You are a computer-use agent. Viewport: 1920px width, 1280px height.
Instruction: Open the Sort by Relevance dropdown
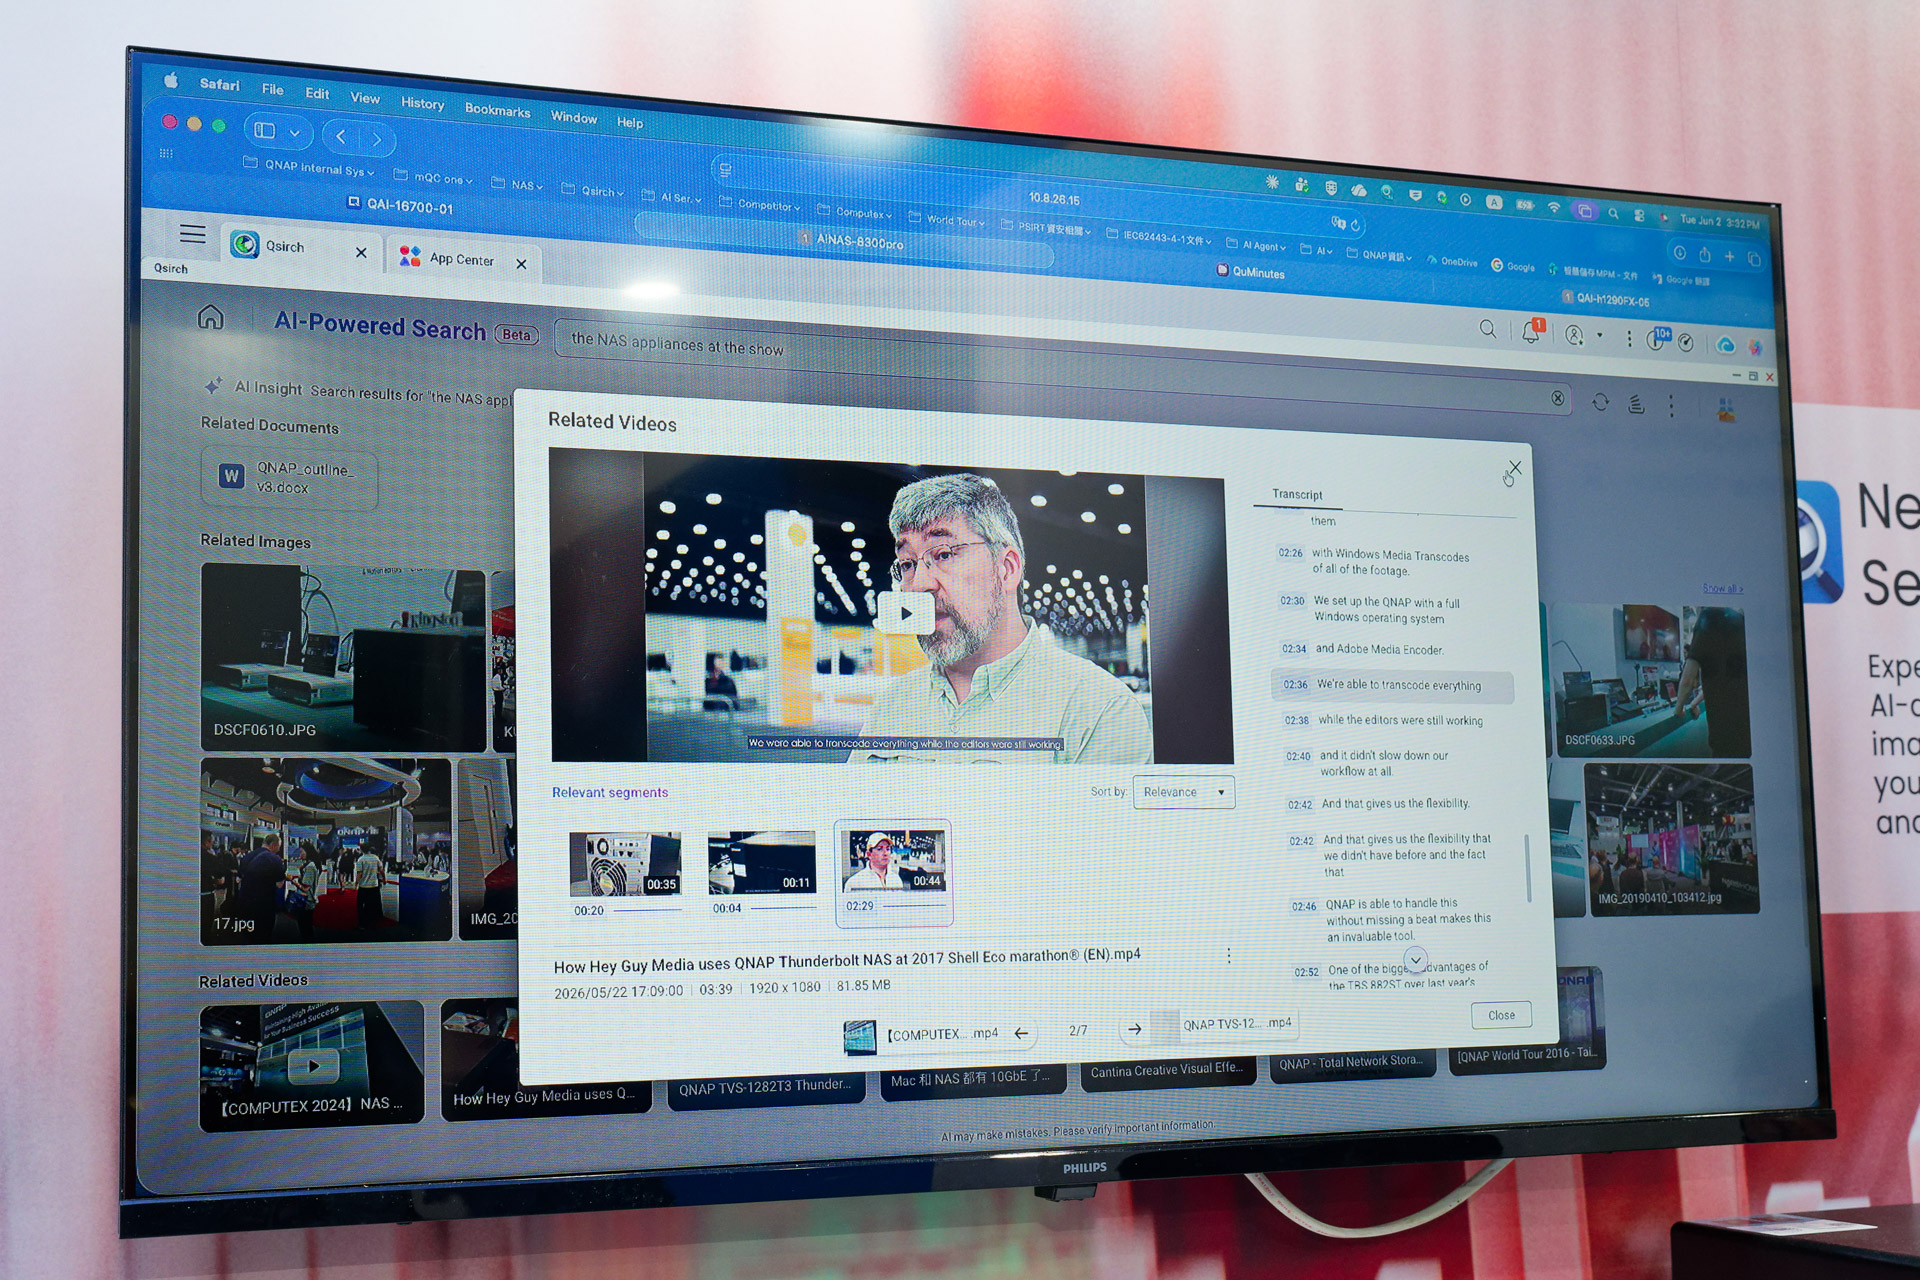pos(1184,792)
